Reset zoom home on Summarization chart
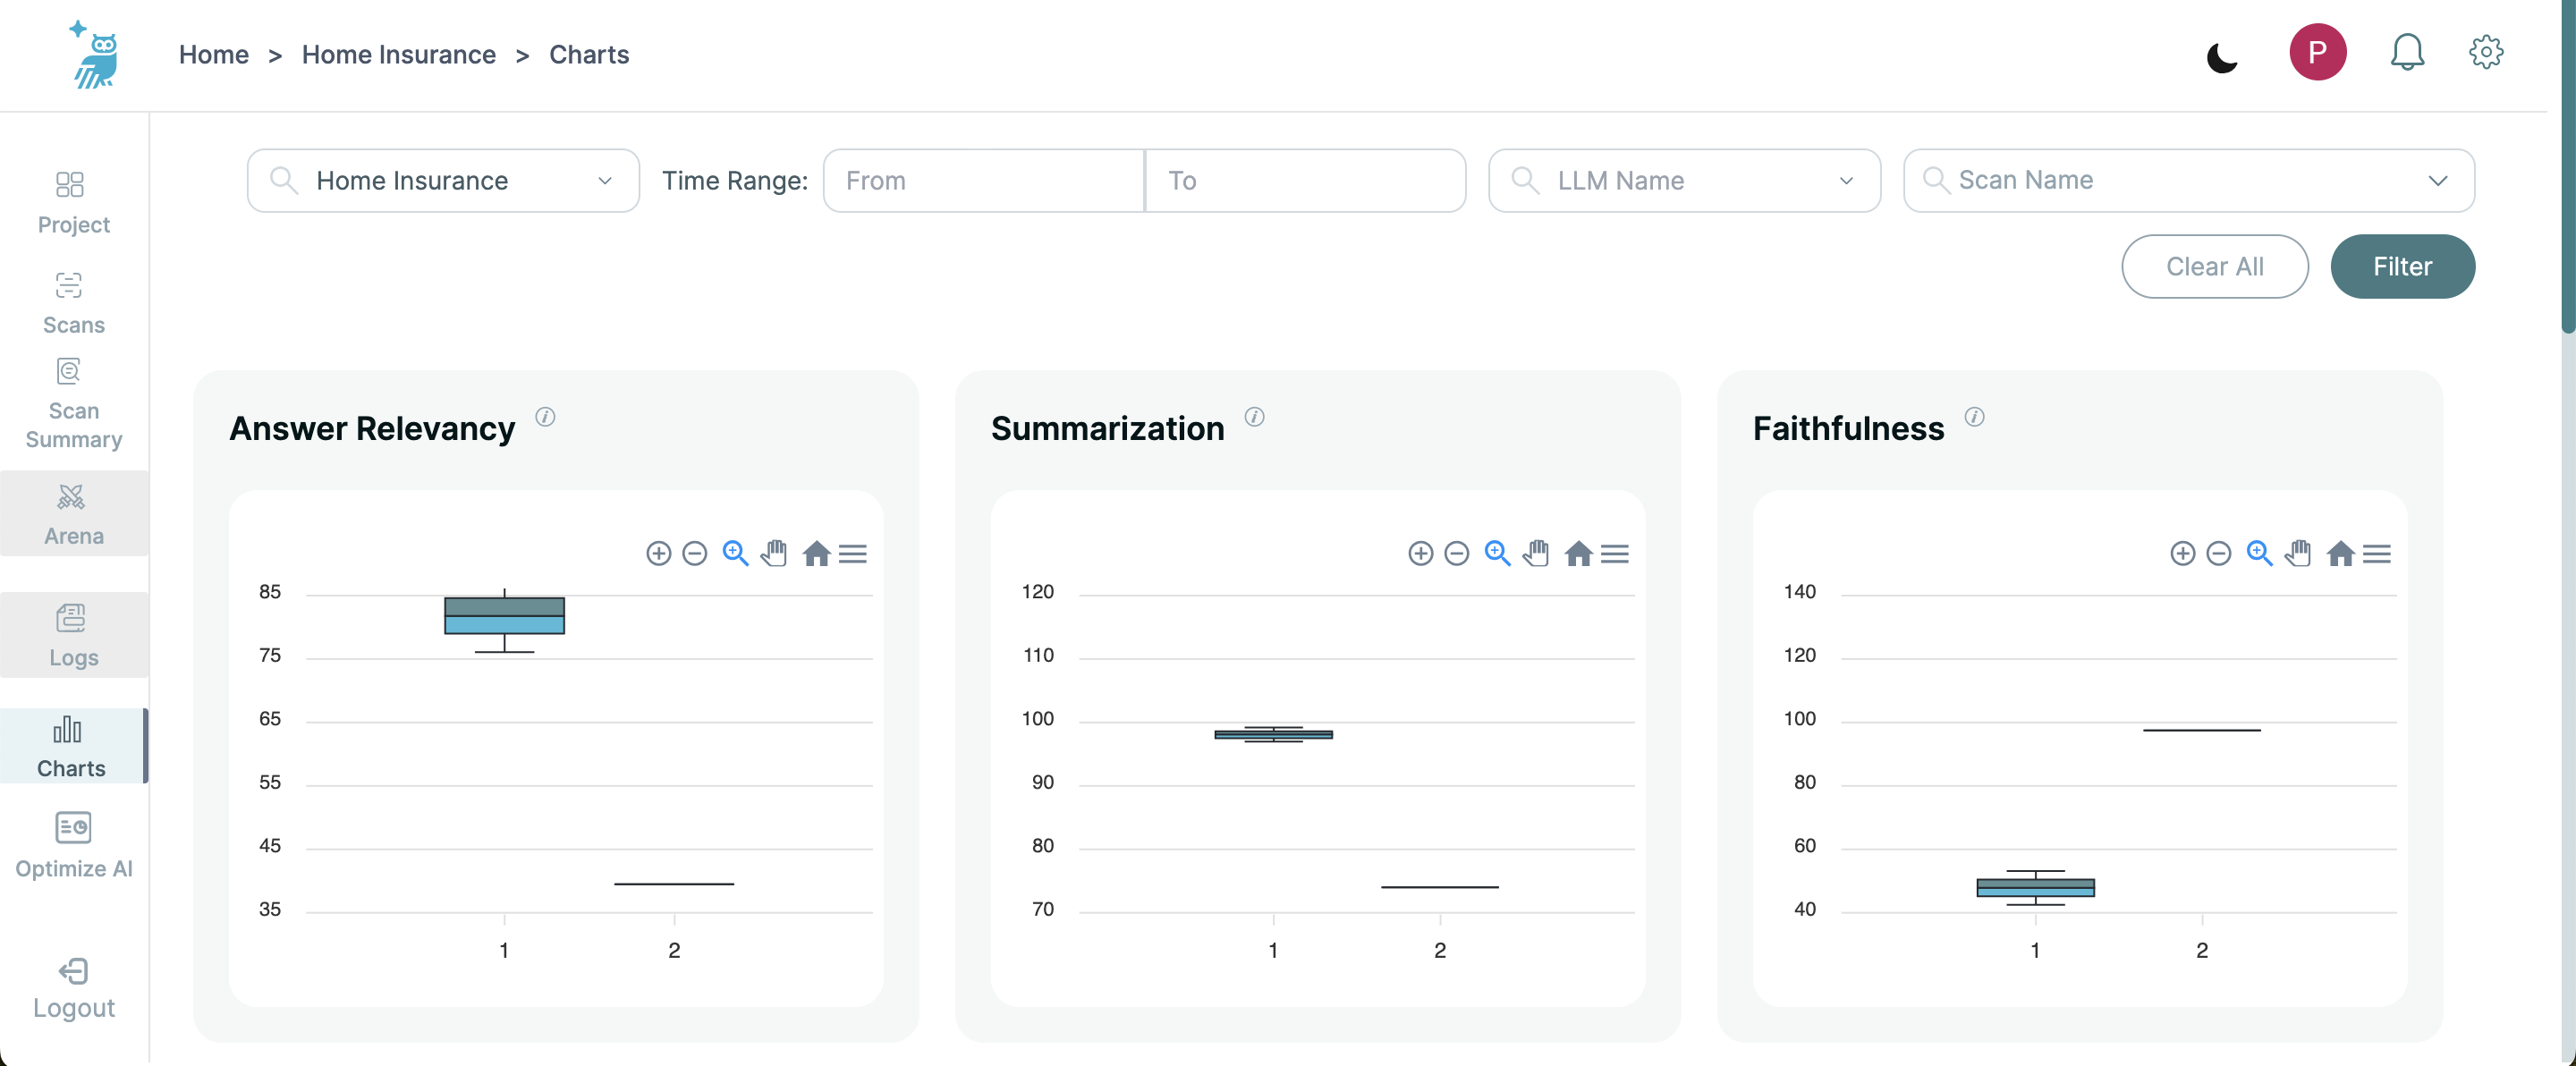Image resolution: width=2576 pixels, height=1066 pixels. point(1578,554)
